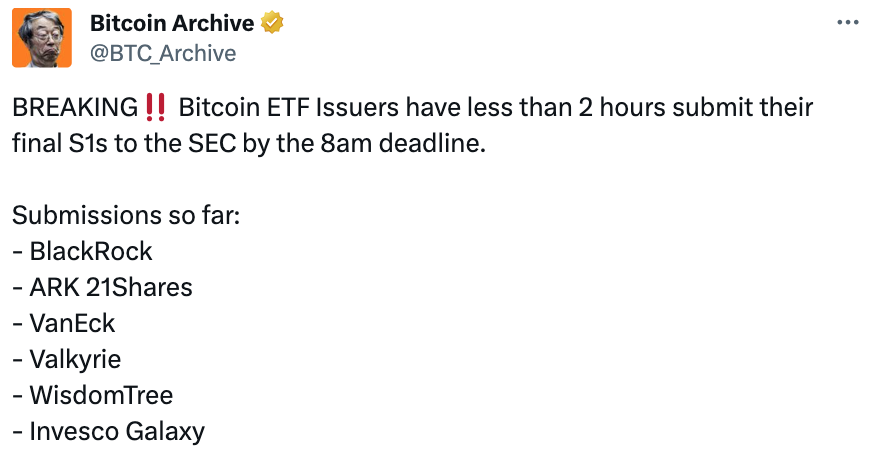Viewport: 882px width, 466px height.
Task: Click the WisdomTree list entry
Action: (101, 395)
